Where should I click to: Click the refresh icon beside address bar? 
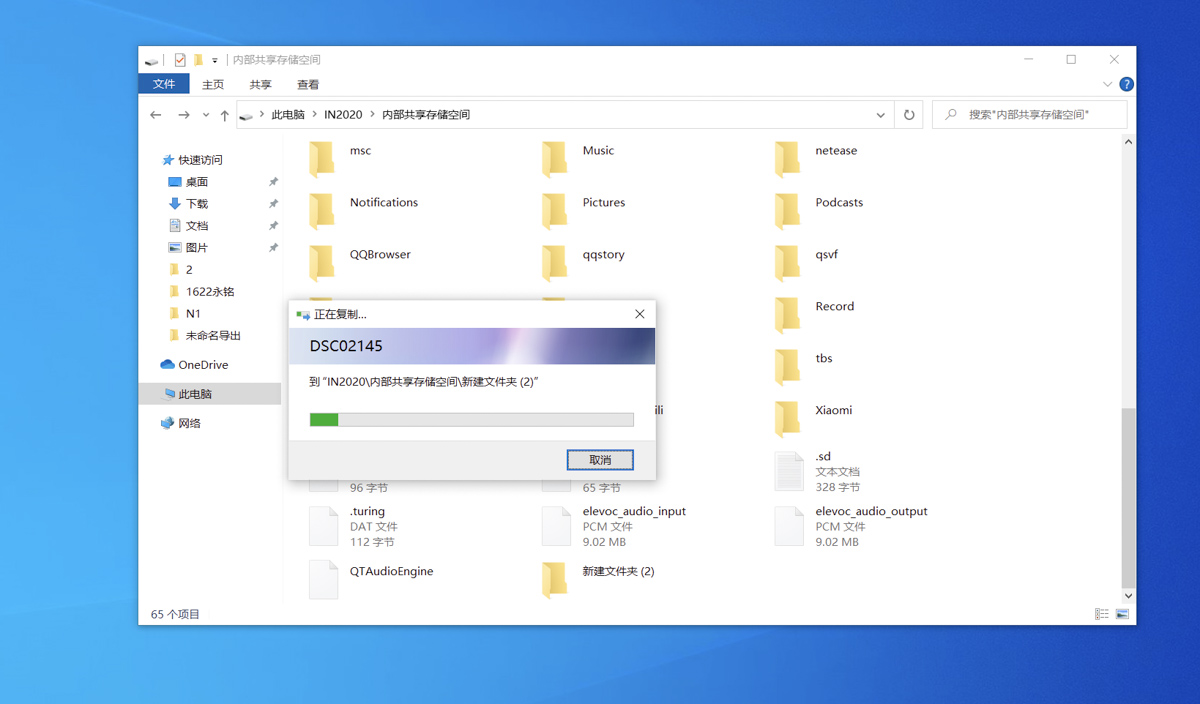click(908, 115)
